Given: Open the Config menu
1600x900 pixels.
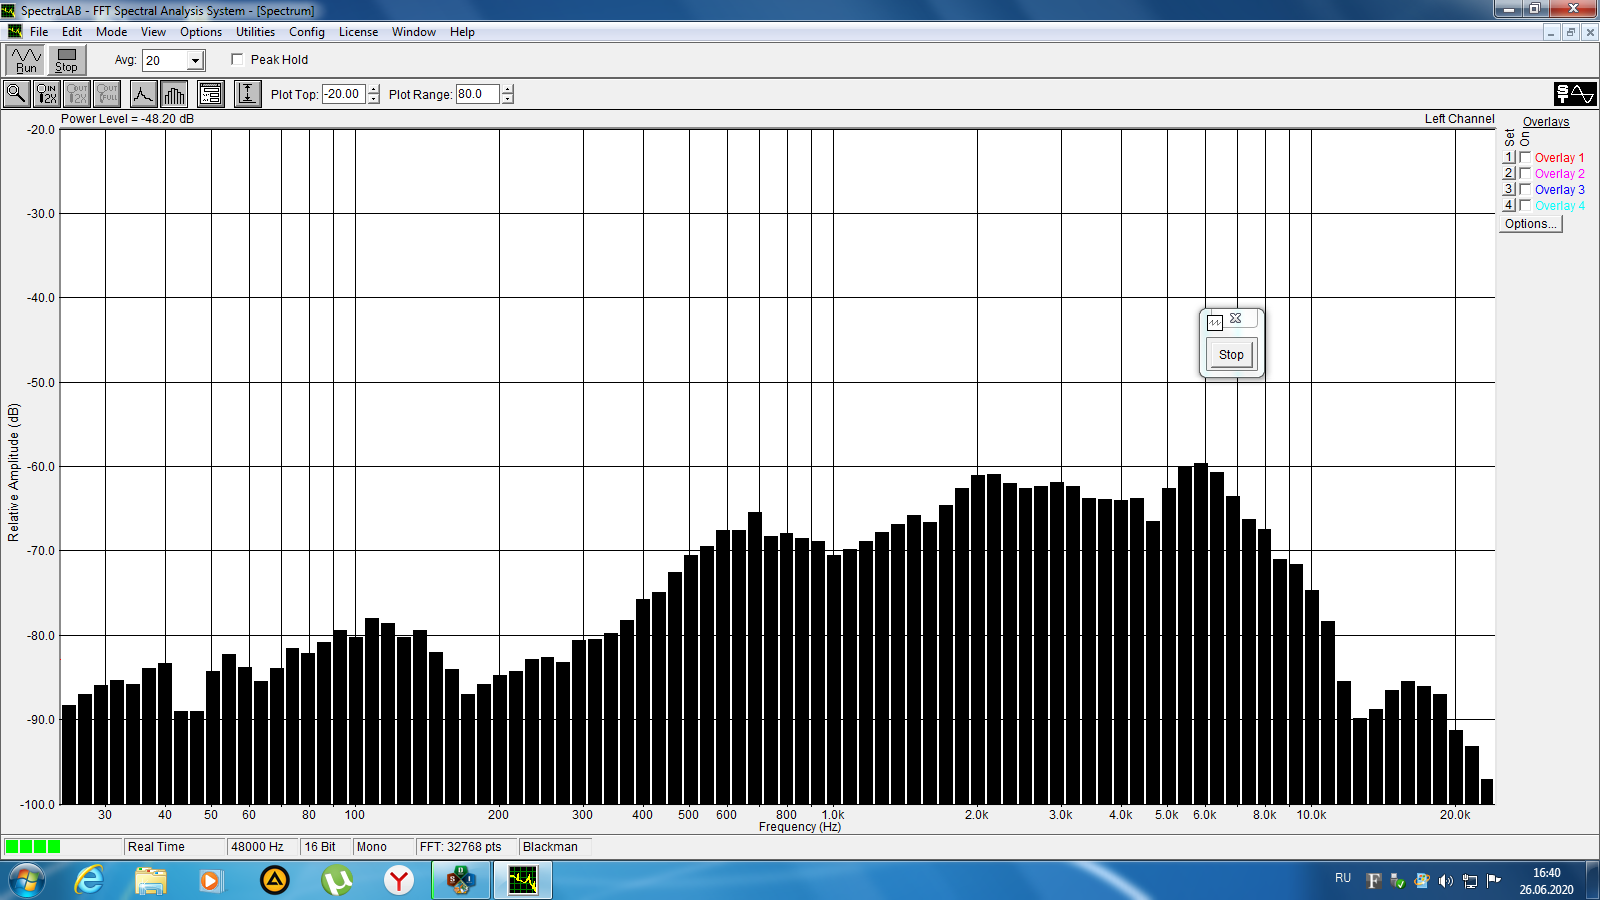Looking at the screenshot, I should (x=307, y=32).
